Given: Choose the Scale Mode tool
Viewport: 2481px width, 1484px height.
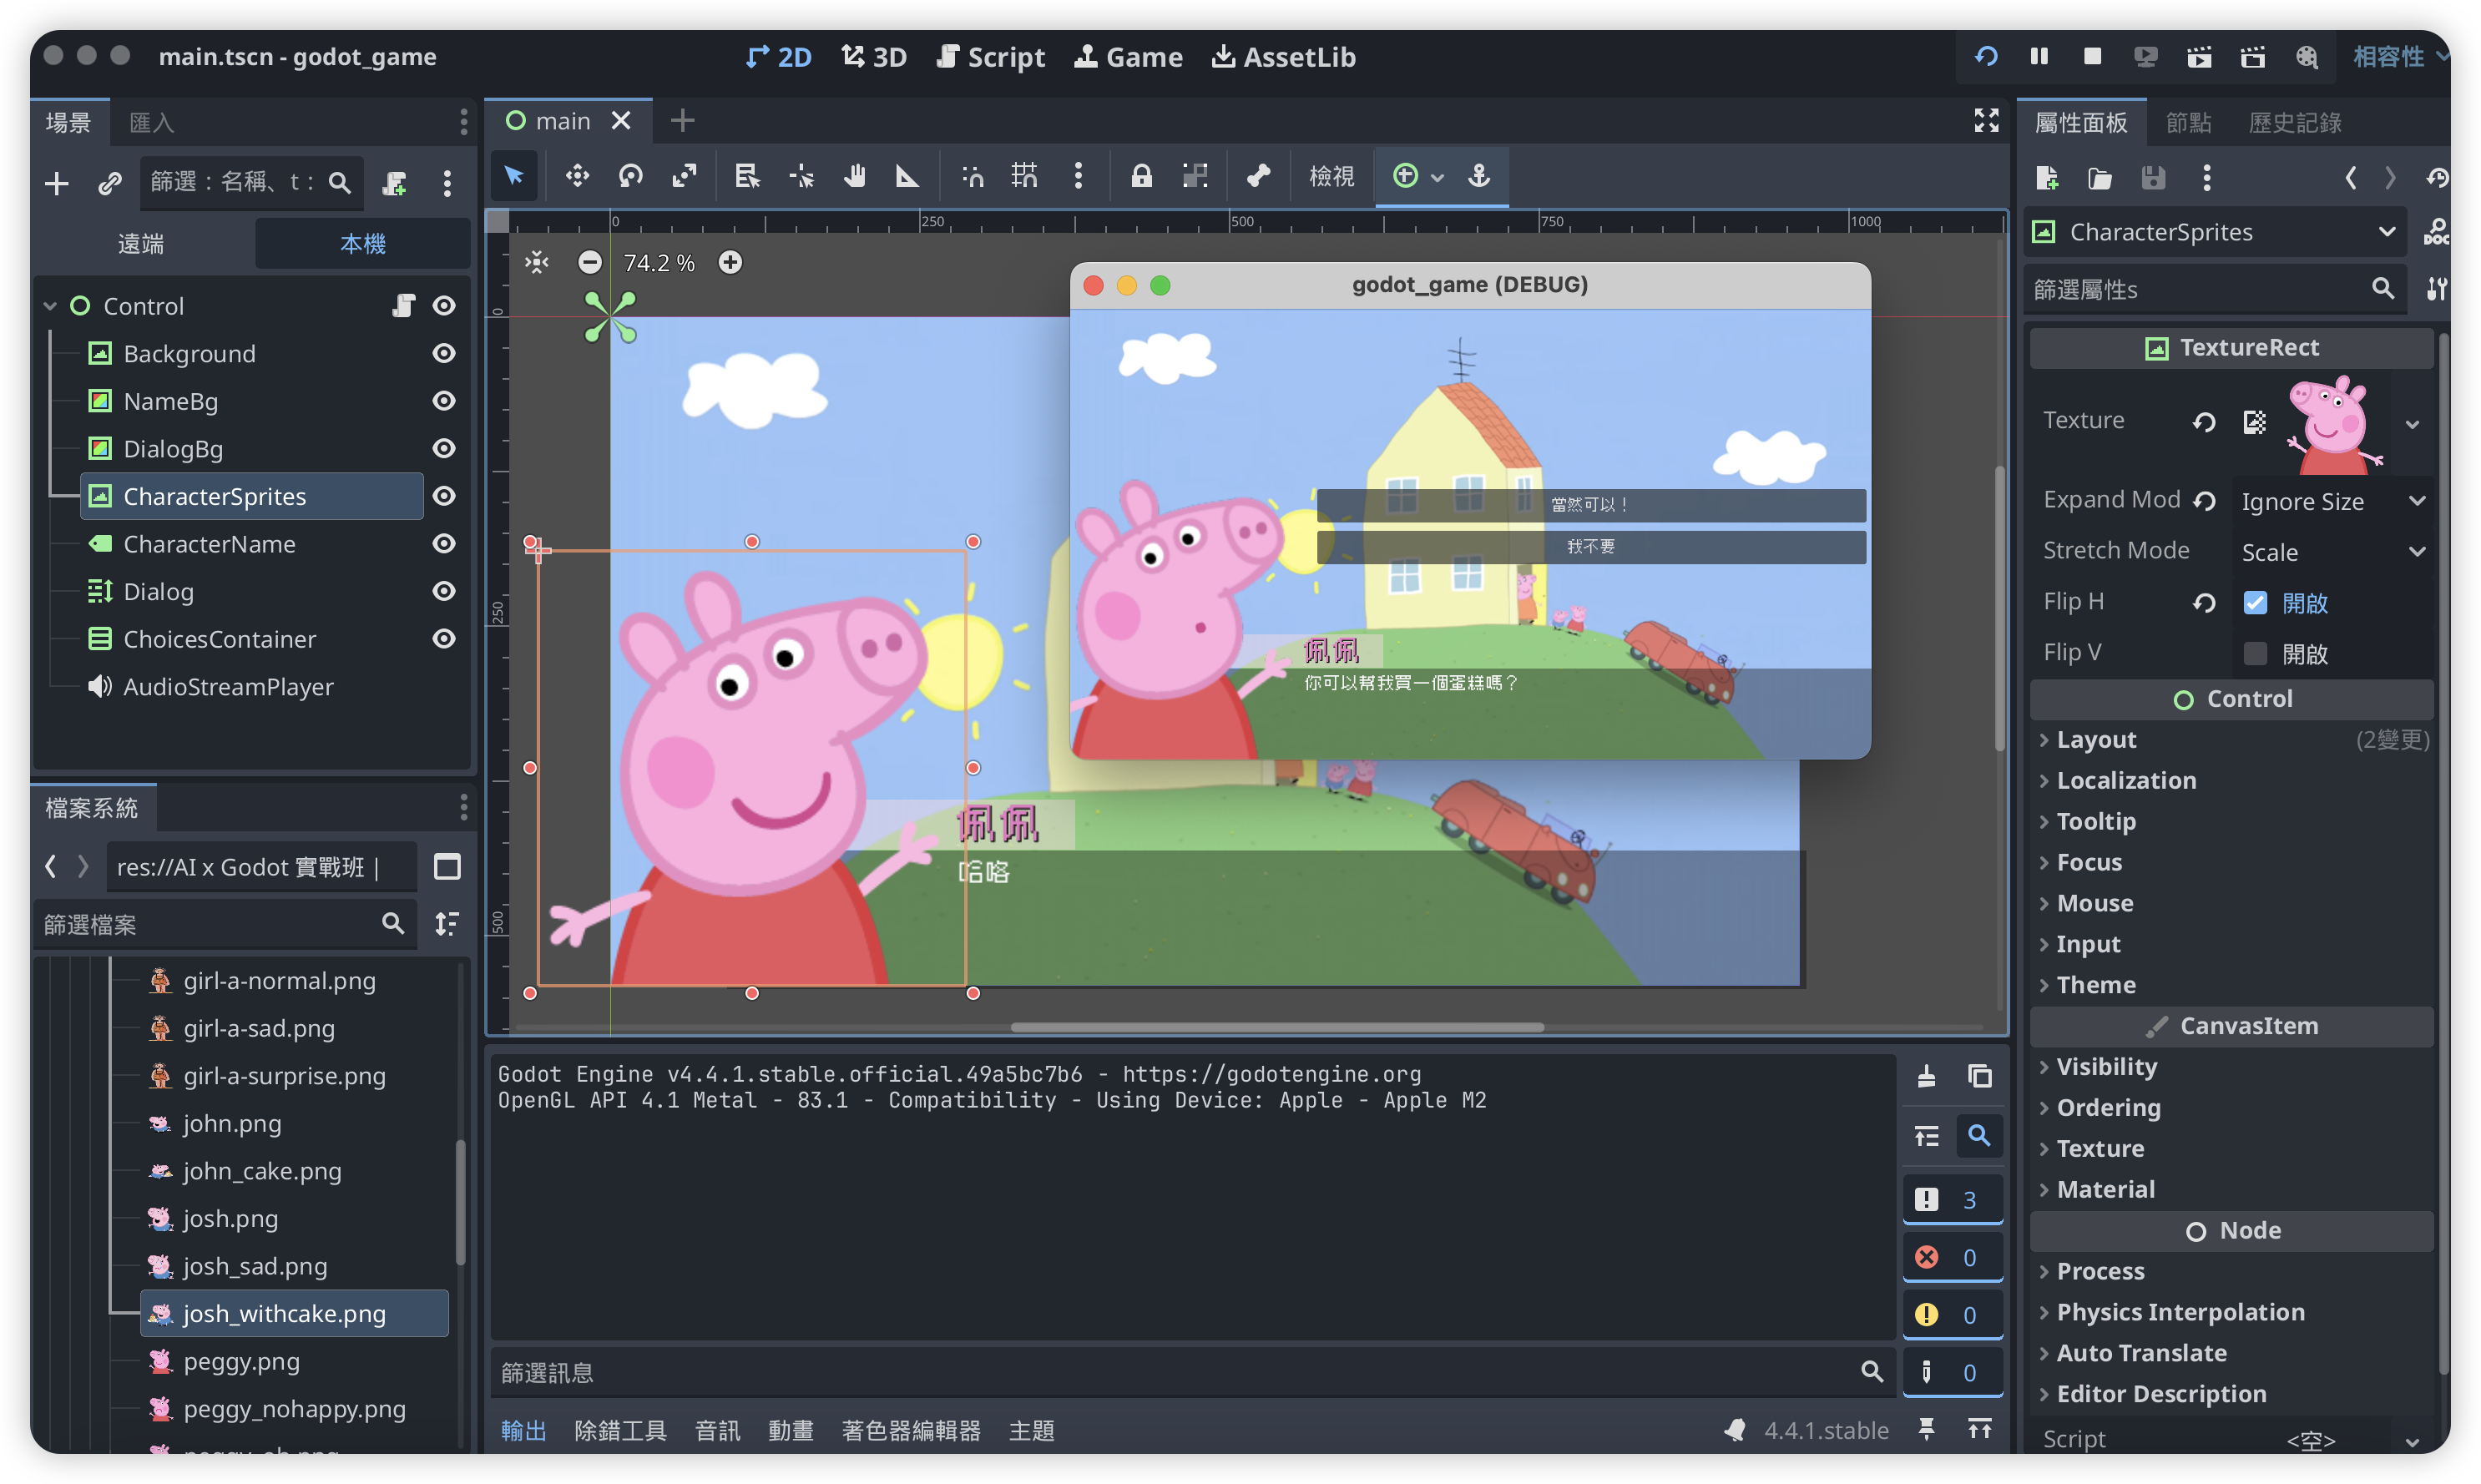Looking at the screenshot, I should (x=684, y=176).
